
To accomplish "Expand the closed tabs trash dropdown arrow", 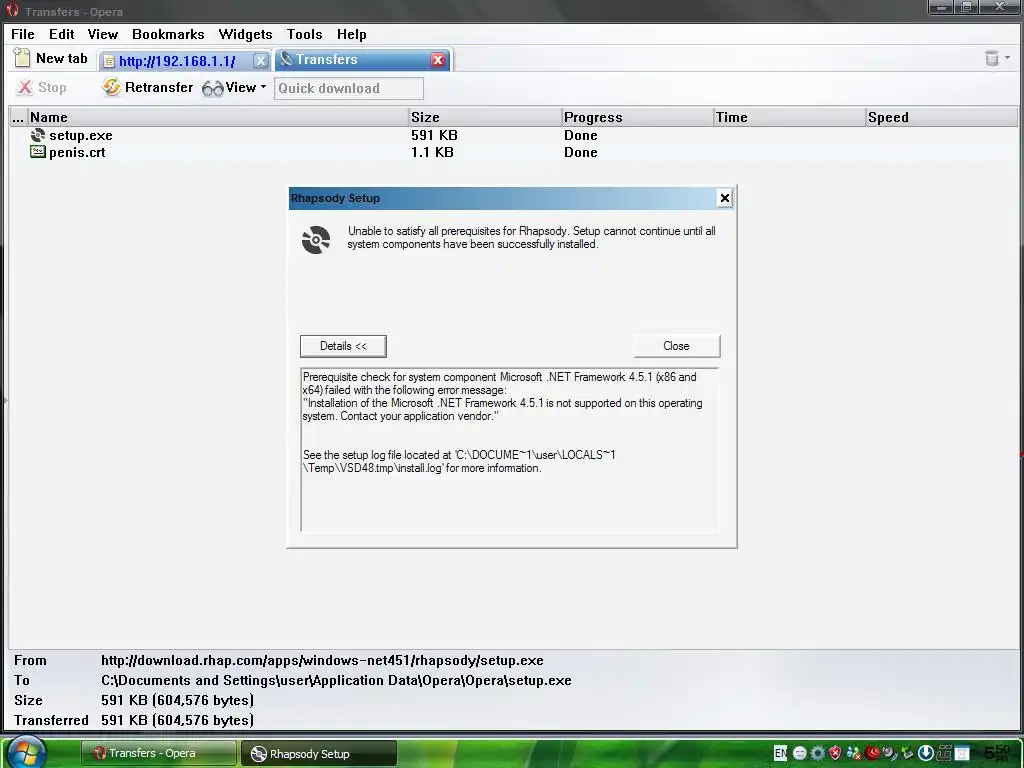I will [1008, 58].
